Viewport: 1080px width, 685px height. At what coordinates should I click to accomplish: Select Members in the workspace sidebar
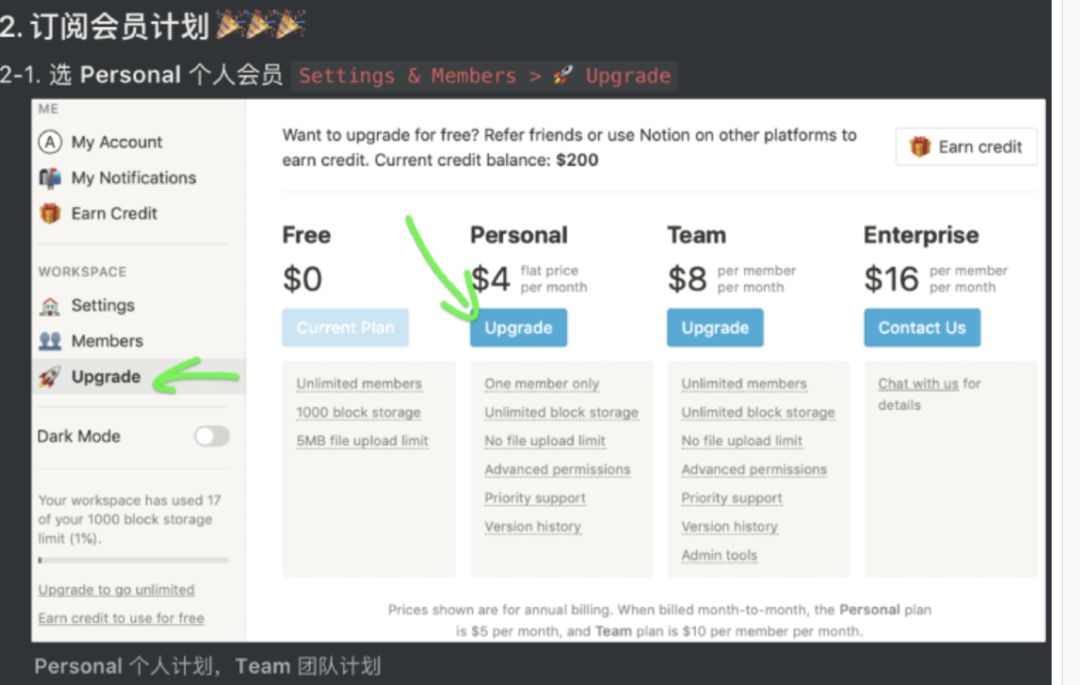click(x=107, y=341)
